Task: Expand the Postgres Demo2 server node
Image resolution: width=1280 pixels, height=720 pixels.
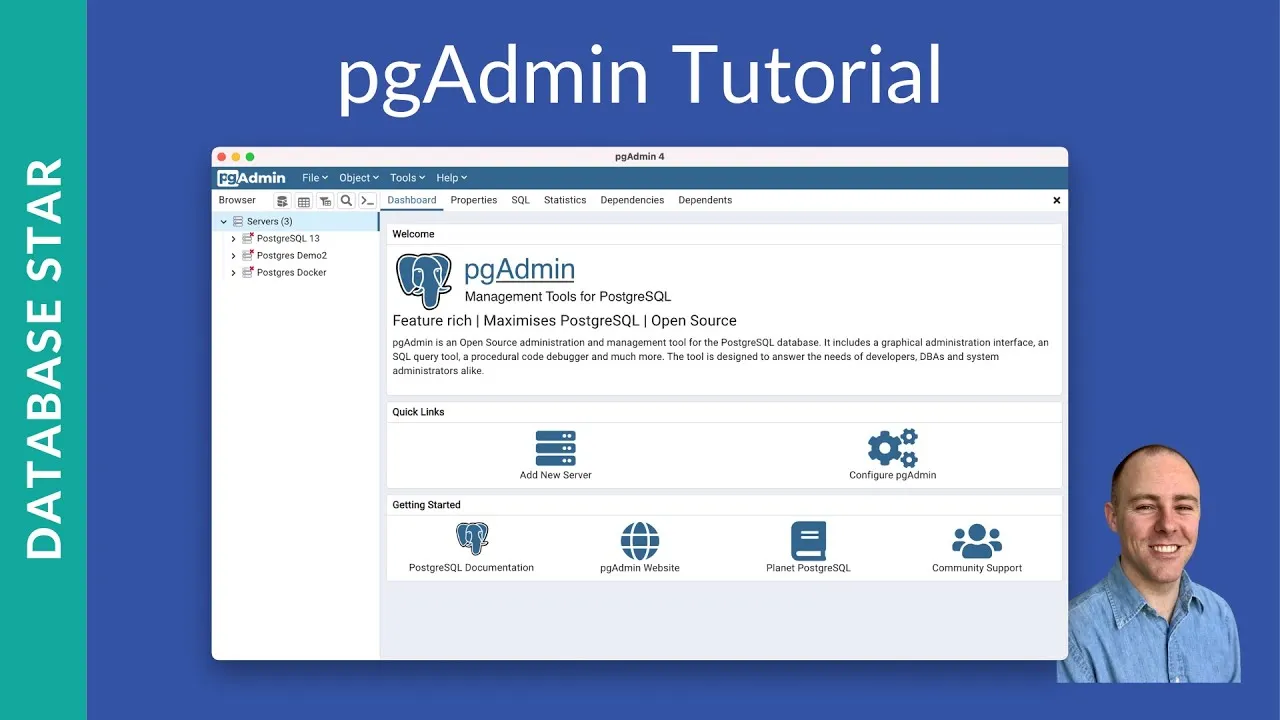Action: [x=233, y=256]
